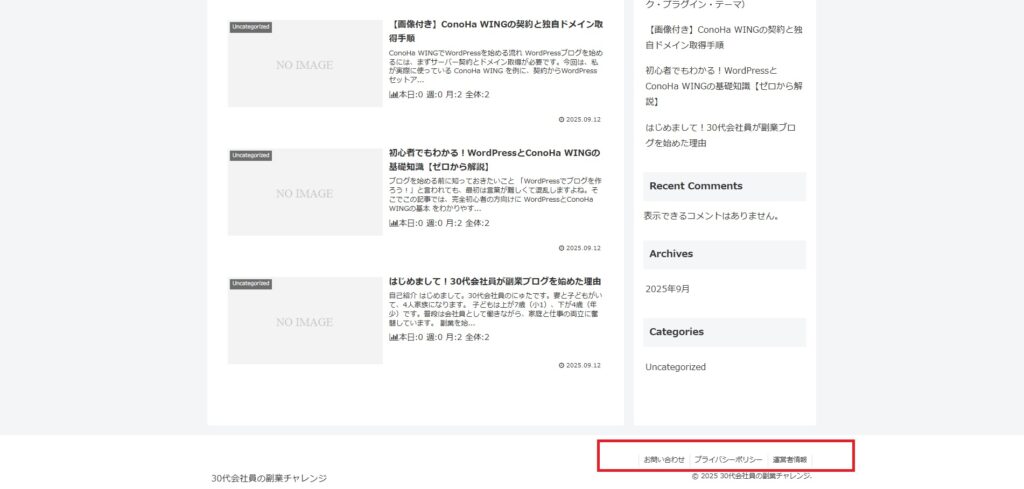Click the sidebar link はじめまして！30代会社員が副業ブログを始めた理由
The height and width of the screenshot is (489, 1024).
point(720,135)
